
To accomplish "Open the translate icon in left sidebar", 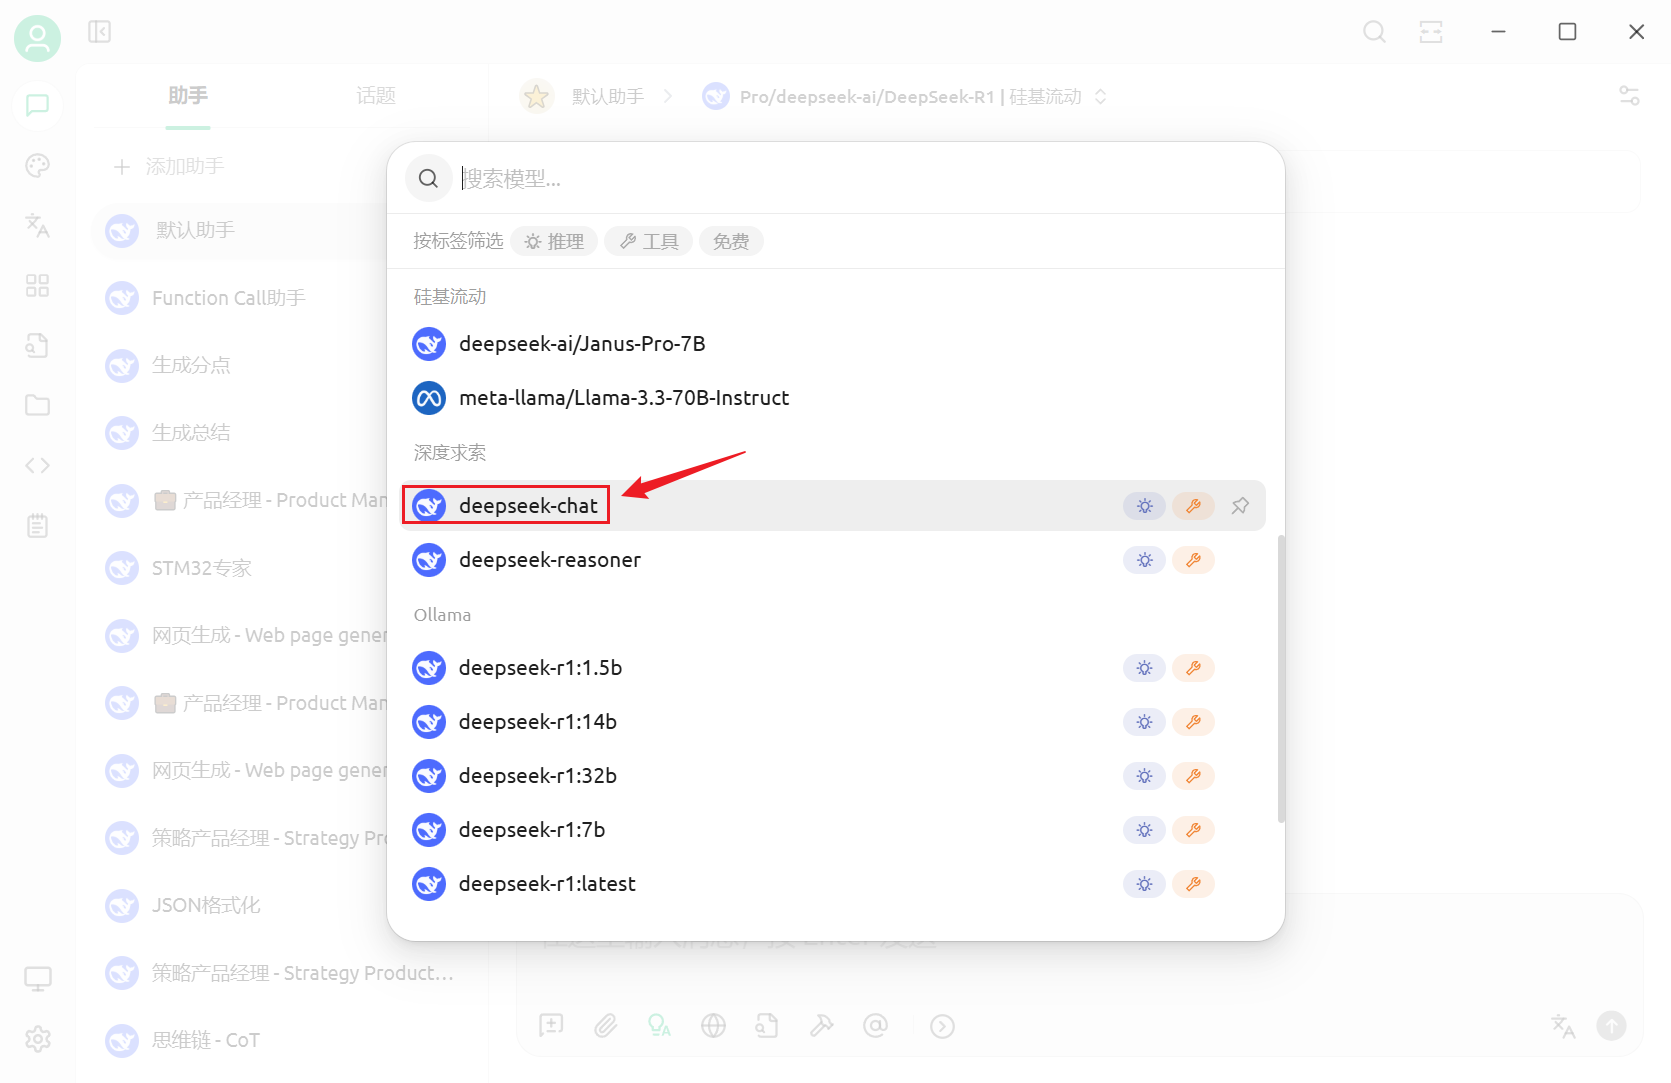I will point(38,226).
